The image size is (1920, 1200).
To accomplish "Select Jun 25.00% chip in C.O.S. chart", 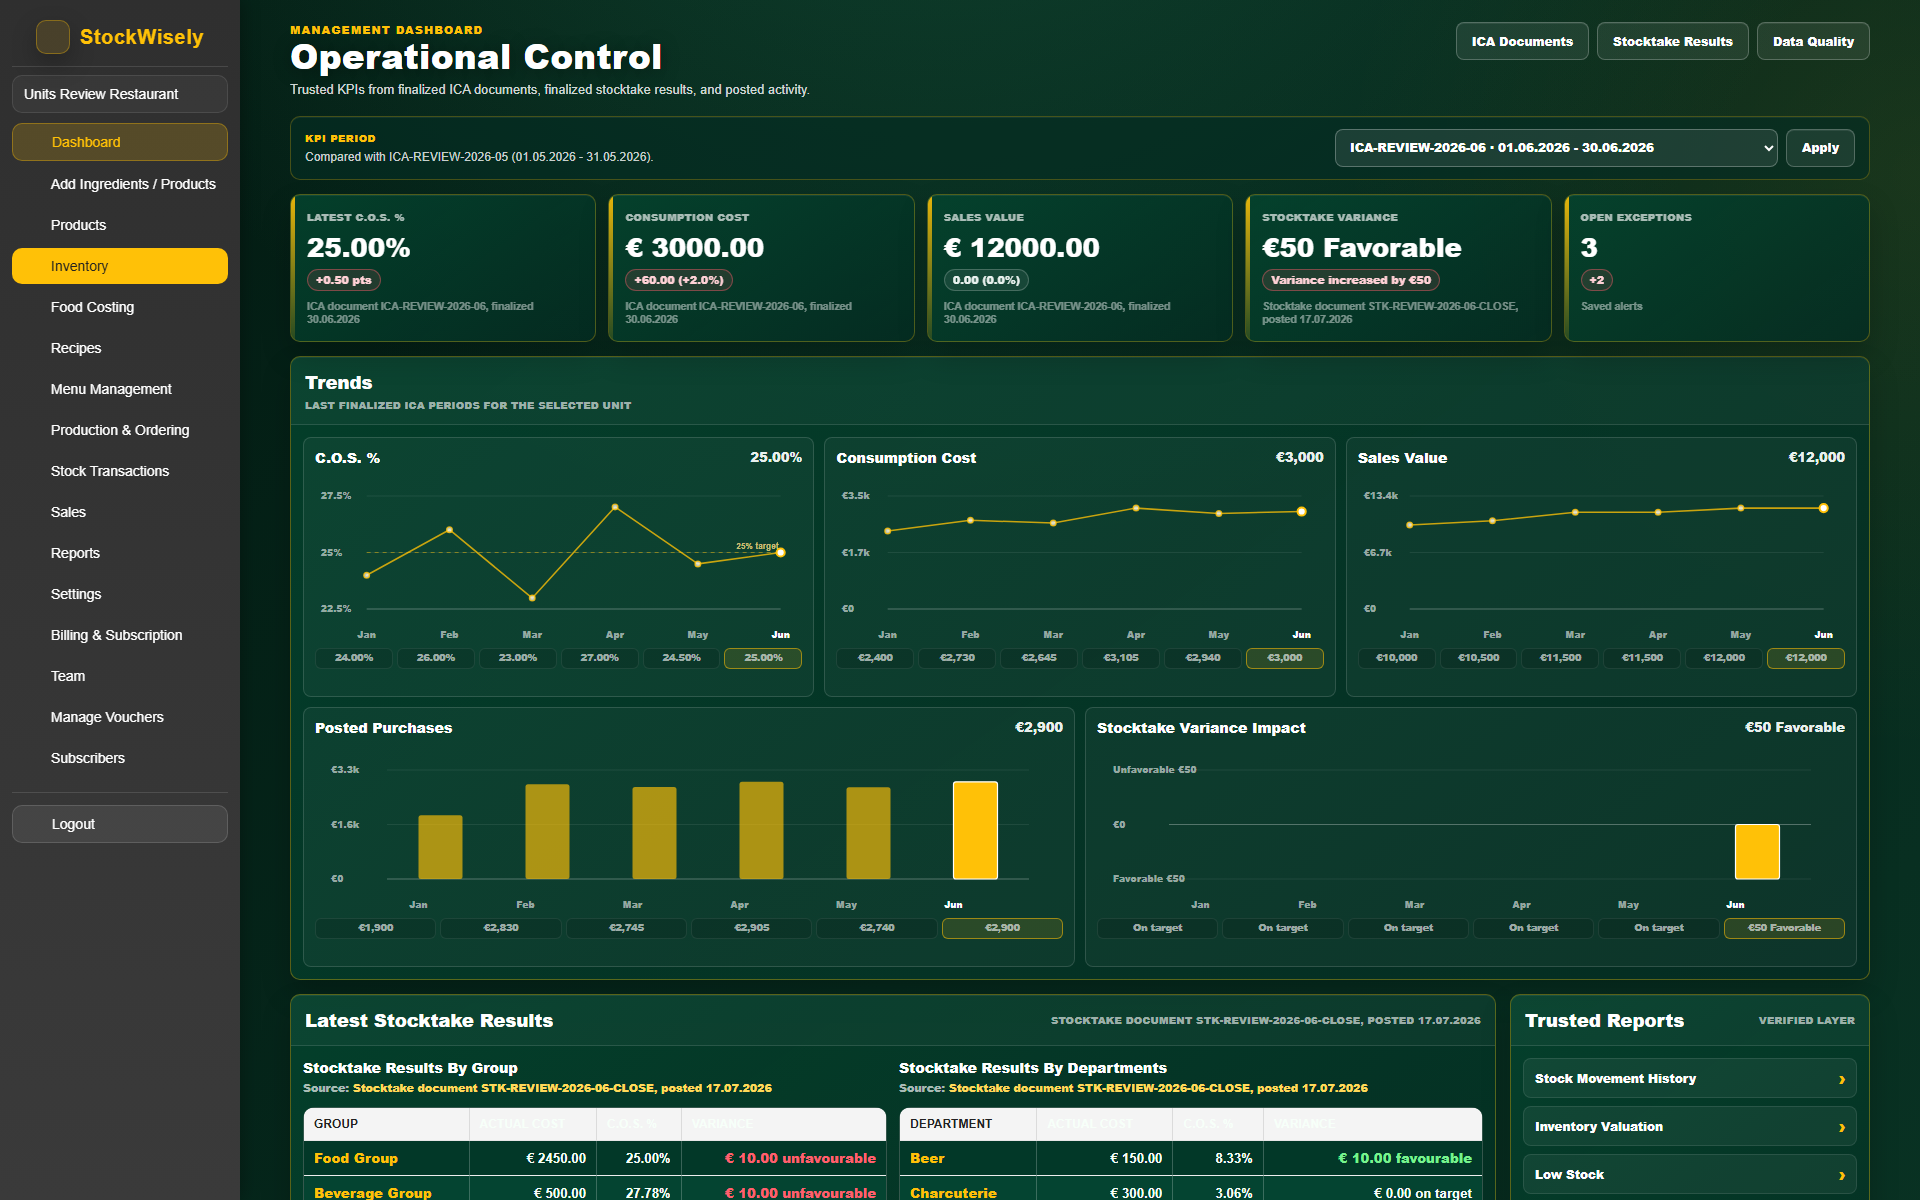I will click(763, 658).
